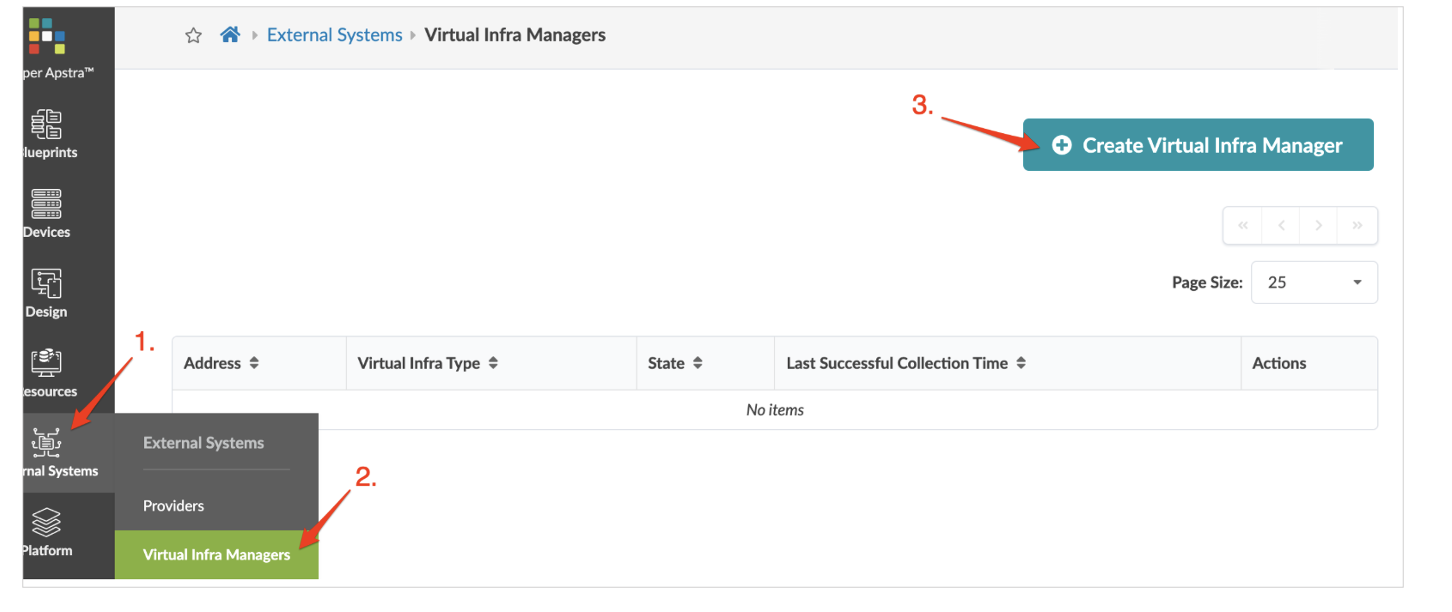Open the Resources sidebar icon
Screen dimensions: 1452x612
tap(47, 362)
